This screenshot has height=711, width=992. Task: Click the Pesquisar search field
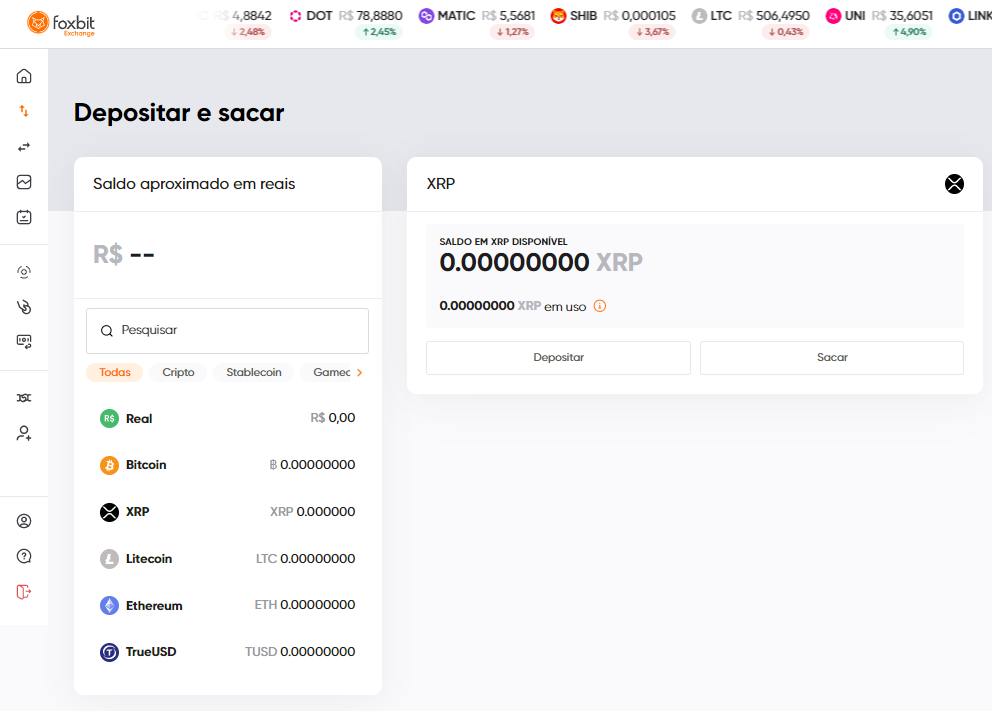(228, 331)
